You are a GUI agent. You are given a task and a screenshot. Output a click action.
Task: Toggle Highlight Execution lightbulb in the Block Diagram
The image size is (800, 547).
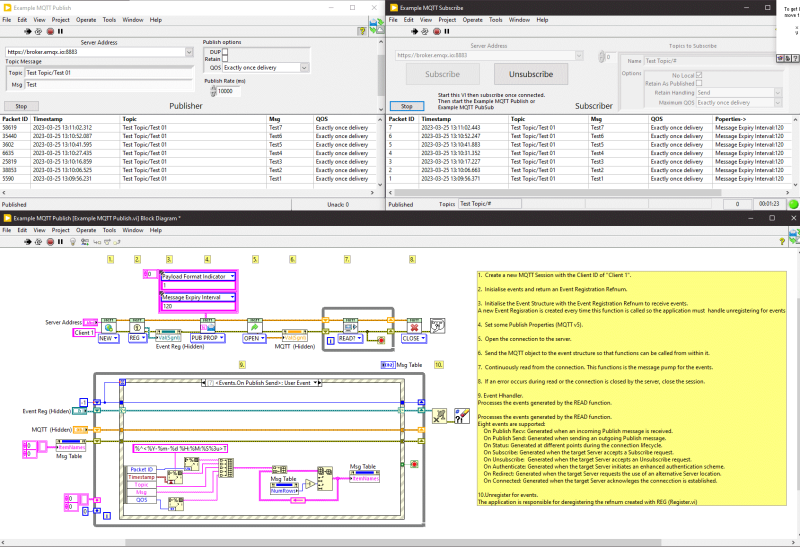pos(75,241)
